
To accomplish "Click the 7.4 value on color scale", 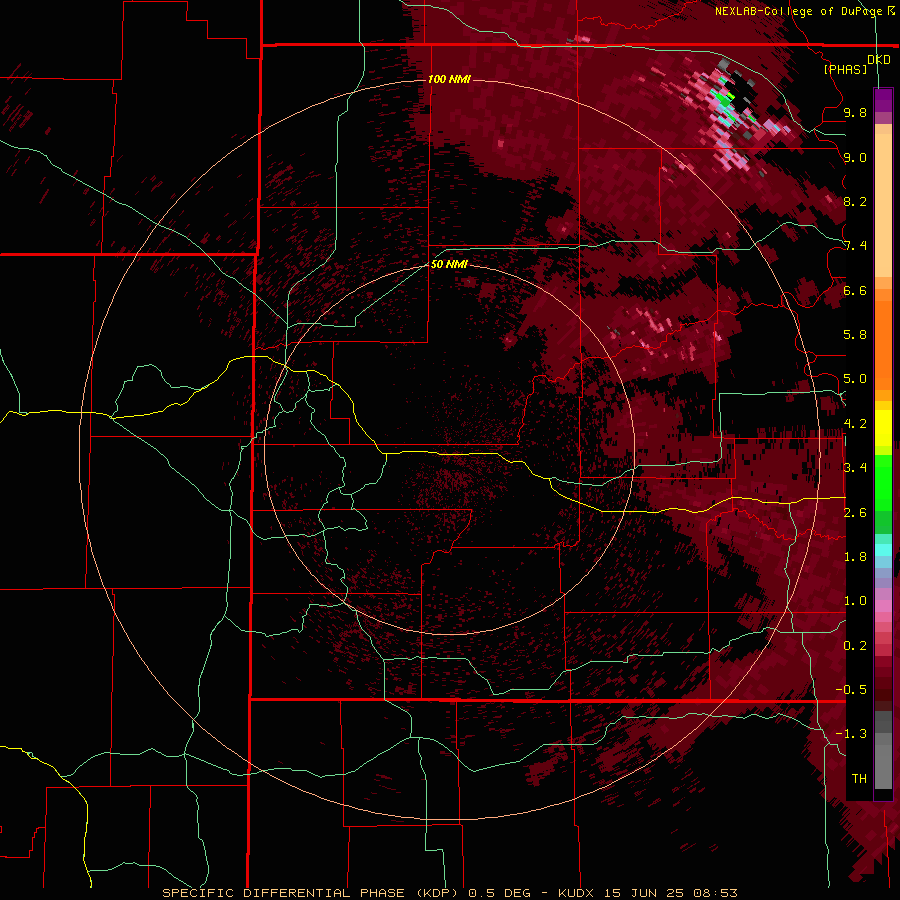I will tap(855, 246).
